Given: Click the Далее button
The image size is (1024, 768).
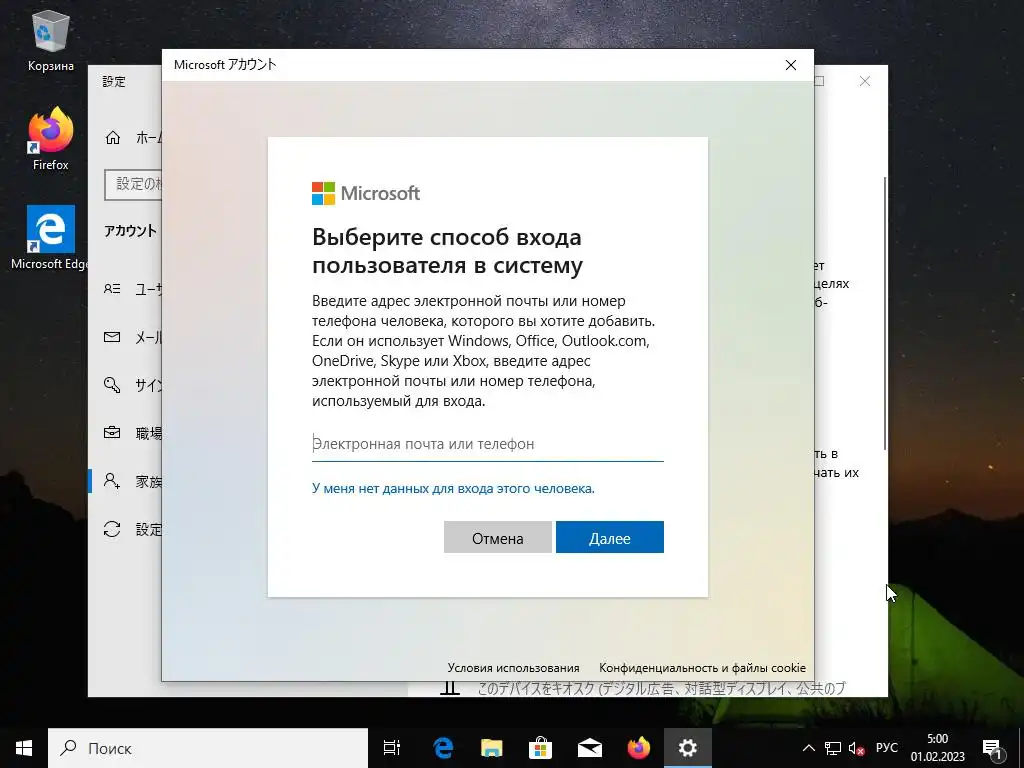Looking at the screenshot, I should [609, 537].
